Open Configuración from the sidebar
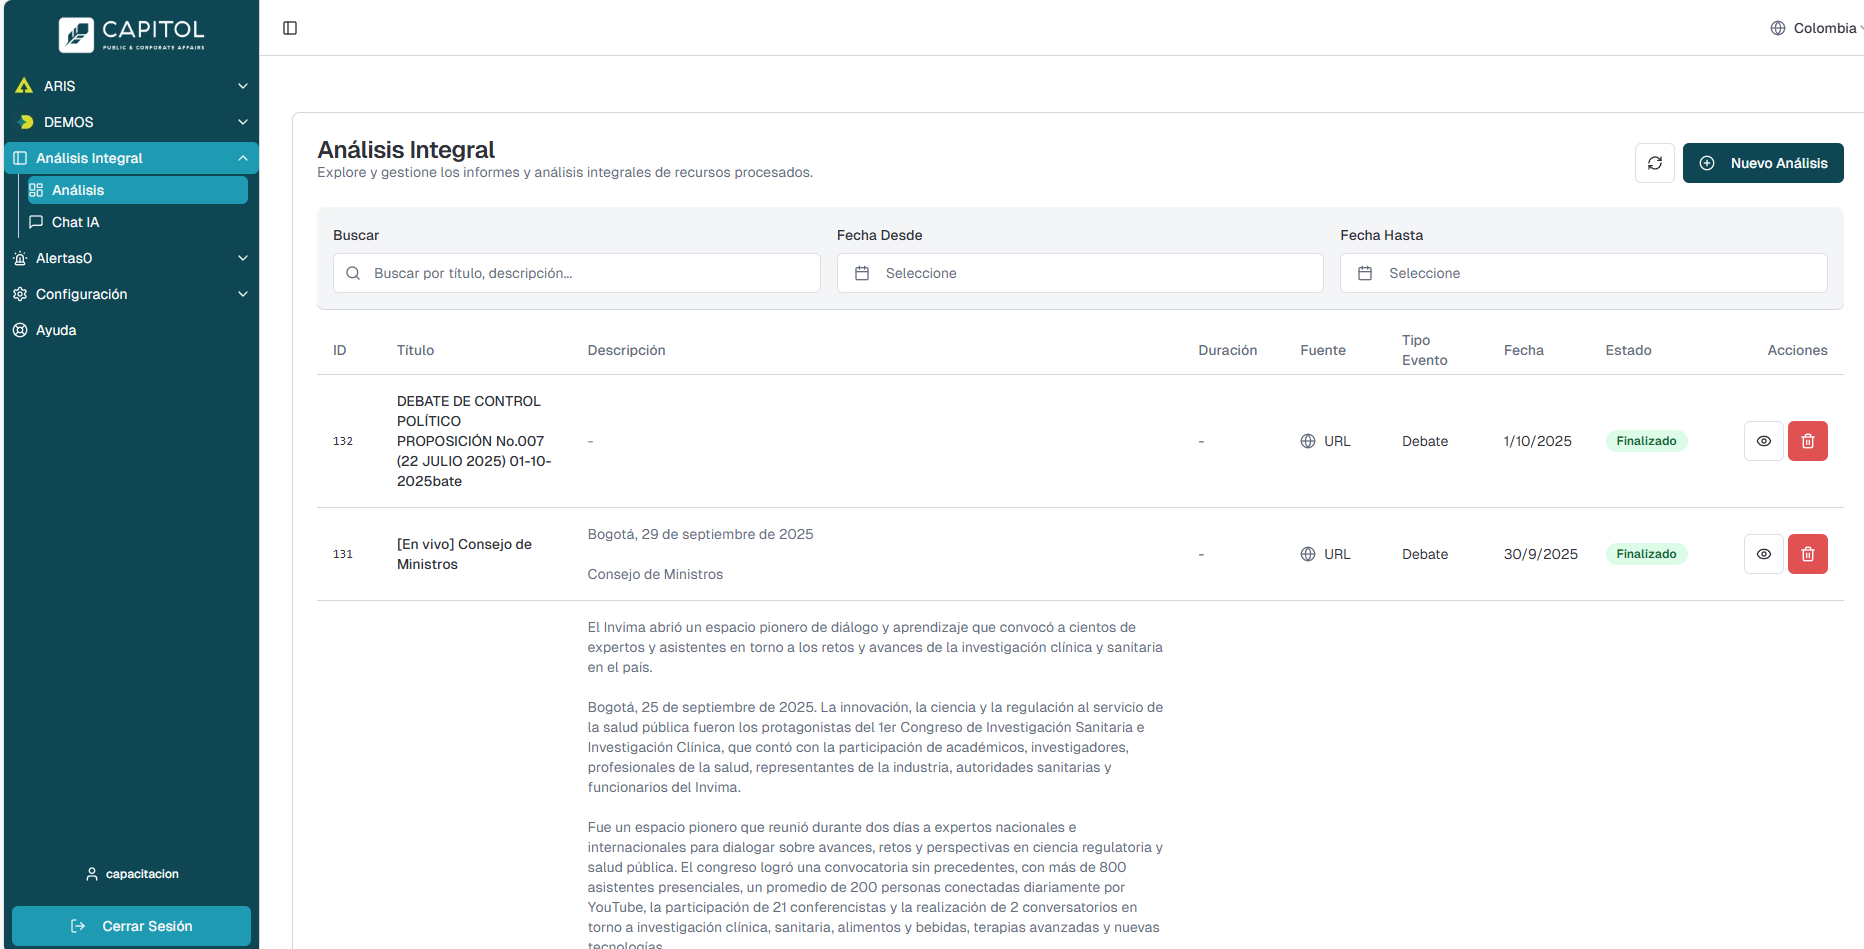 tap(81, 293)
